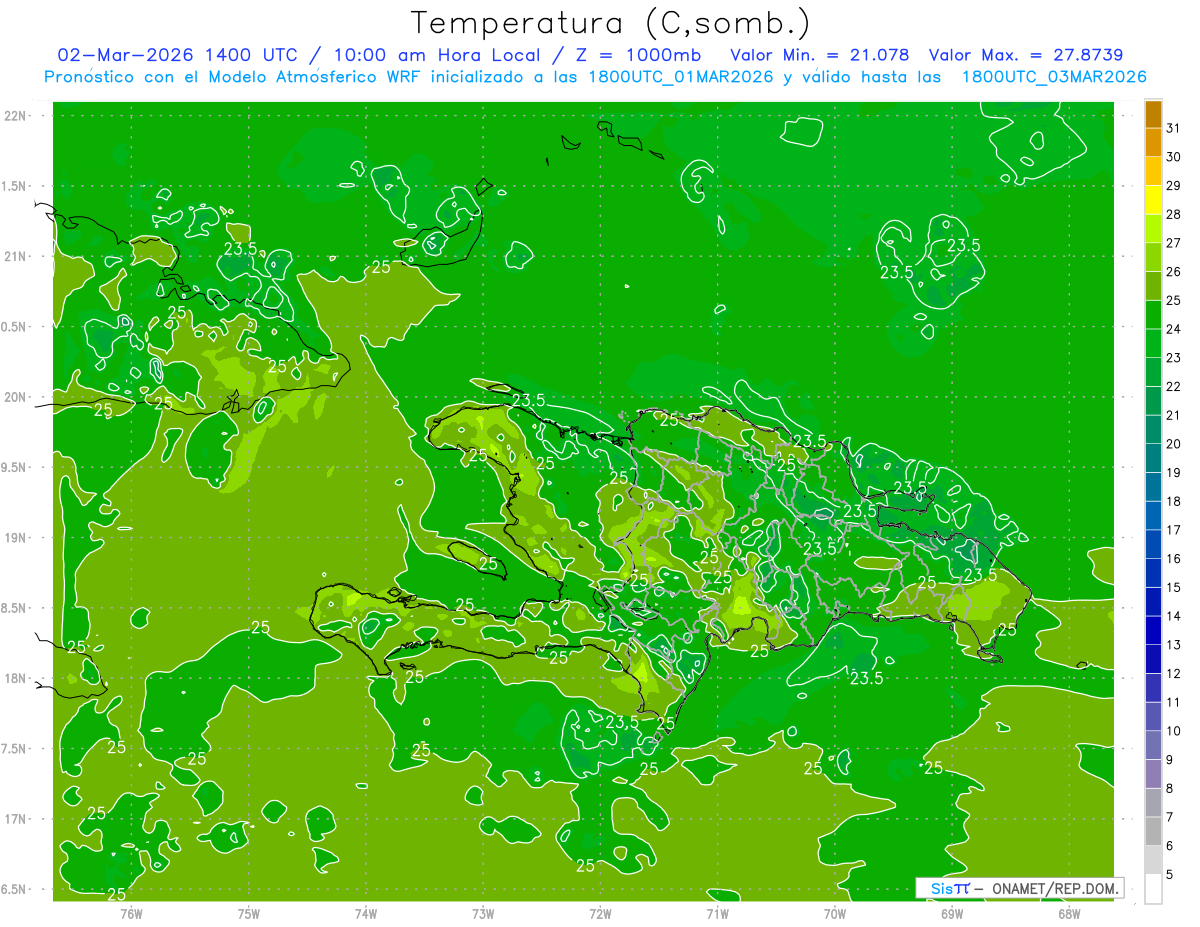Click the 22N latitude label
Image resolution: width=1200 pixels, height=927 pixels.
[x=15, y=116]
